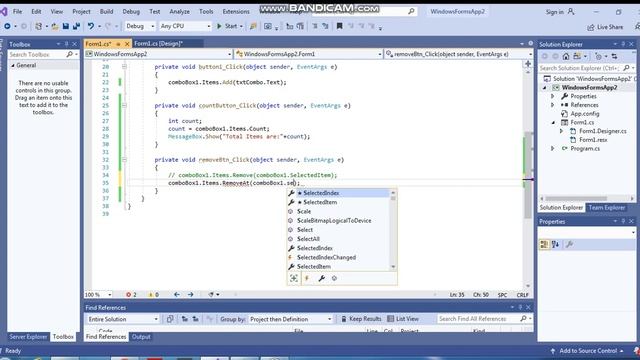The height and width of the screenshot is (360, 640).
Task: Toggle auto-hide pin on Find References panel
Action: click(x=520, y=307)
